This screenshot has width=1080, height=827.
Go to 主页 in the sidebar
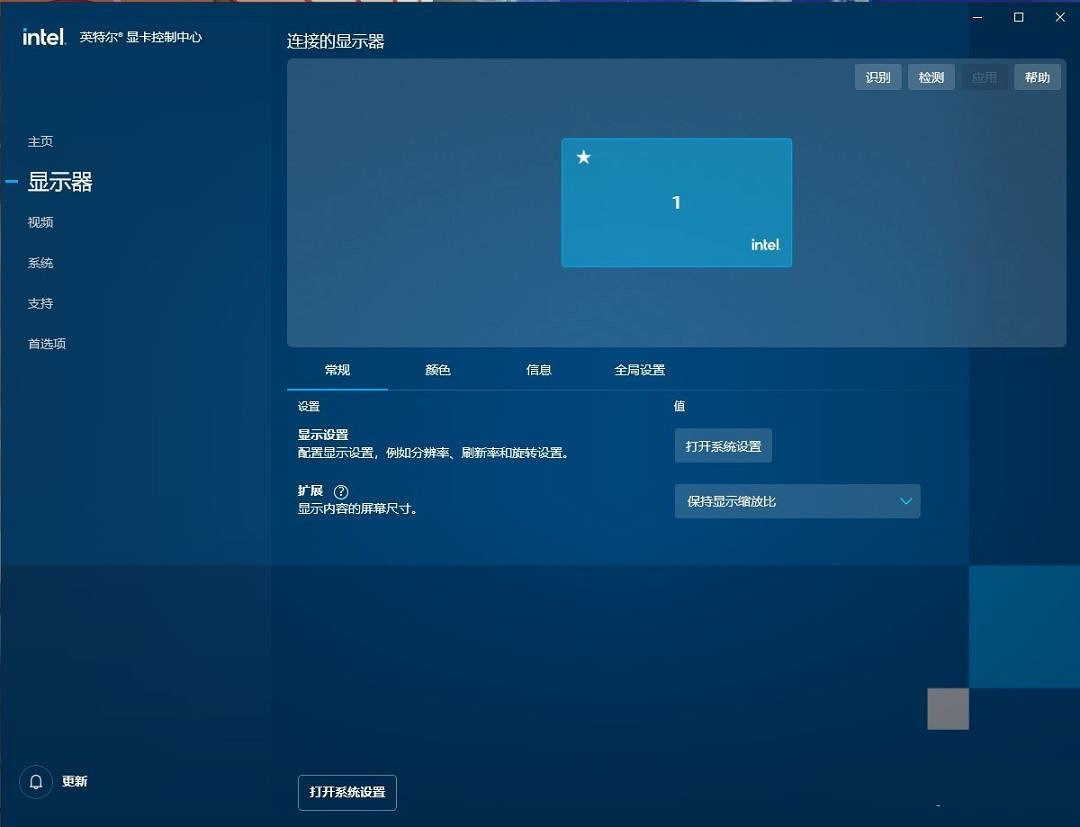pyautogui.click(x=41, y=141)
